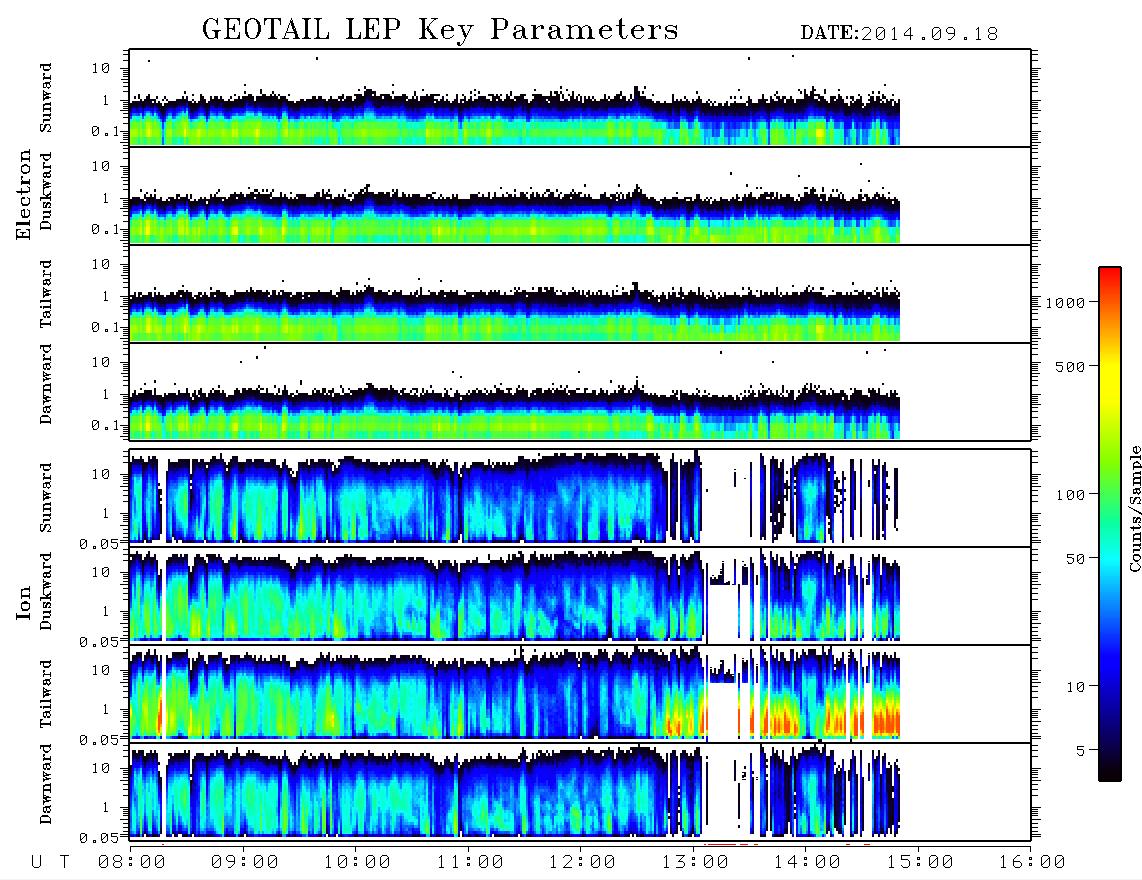Image resolution: width=1142 pixels, height=880 pixels.
Task: Click the 'Counts/Sample' colorbar label
Action: [x=1134, y=508]
